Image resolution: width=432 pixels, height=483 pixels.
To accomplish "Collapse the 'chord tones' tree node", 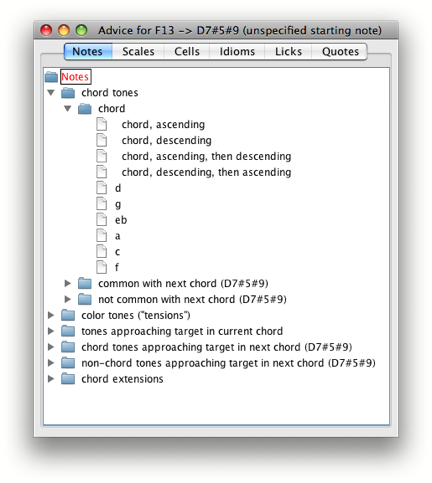I will (51, 93).
